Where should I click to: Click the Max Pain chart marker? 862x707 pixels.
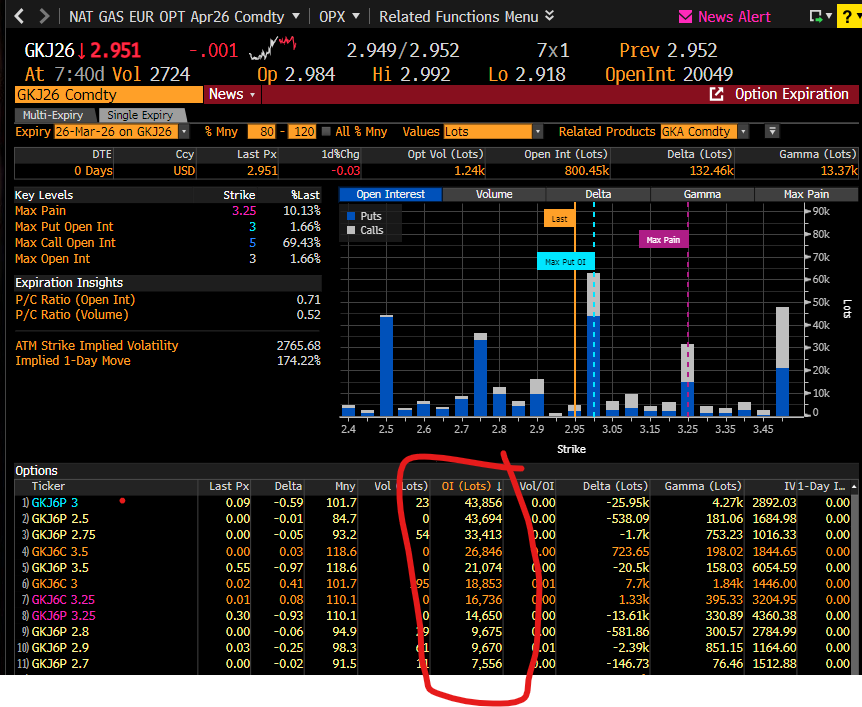(663, 240)
